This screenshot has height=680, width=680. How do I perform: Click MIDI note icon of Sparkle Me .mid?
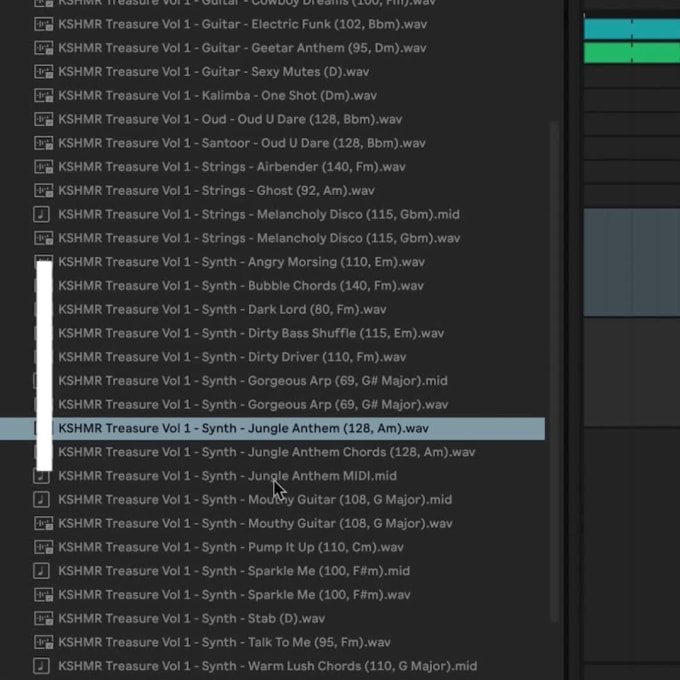[x=42, y=571]
